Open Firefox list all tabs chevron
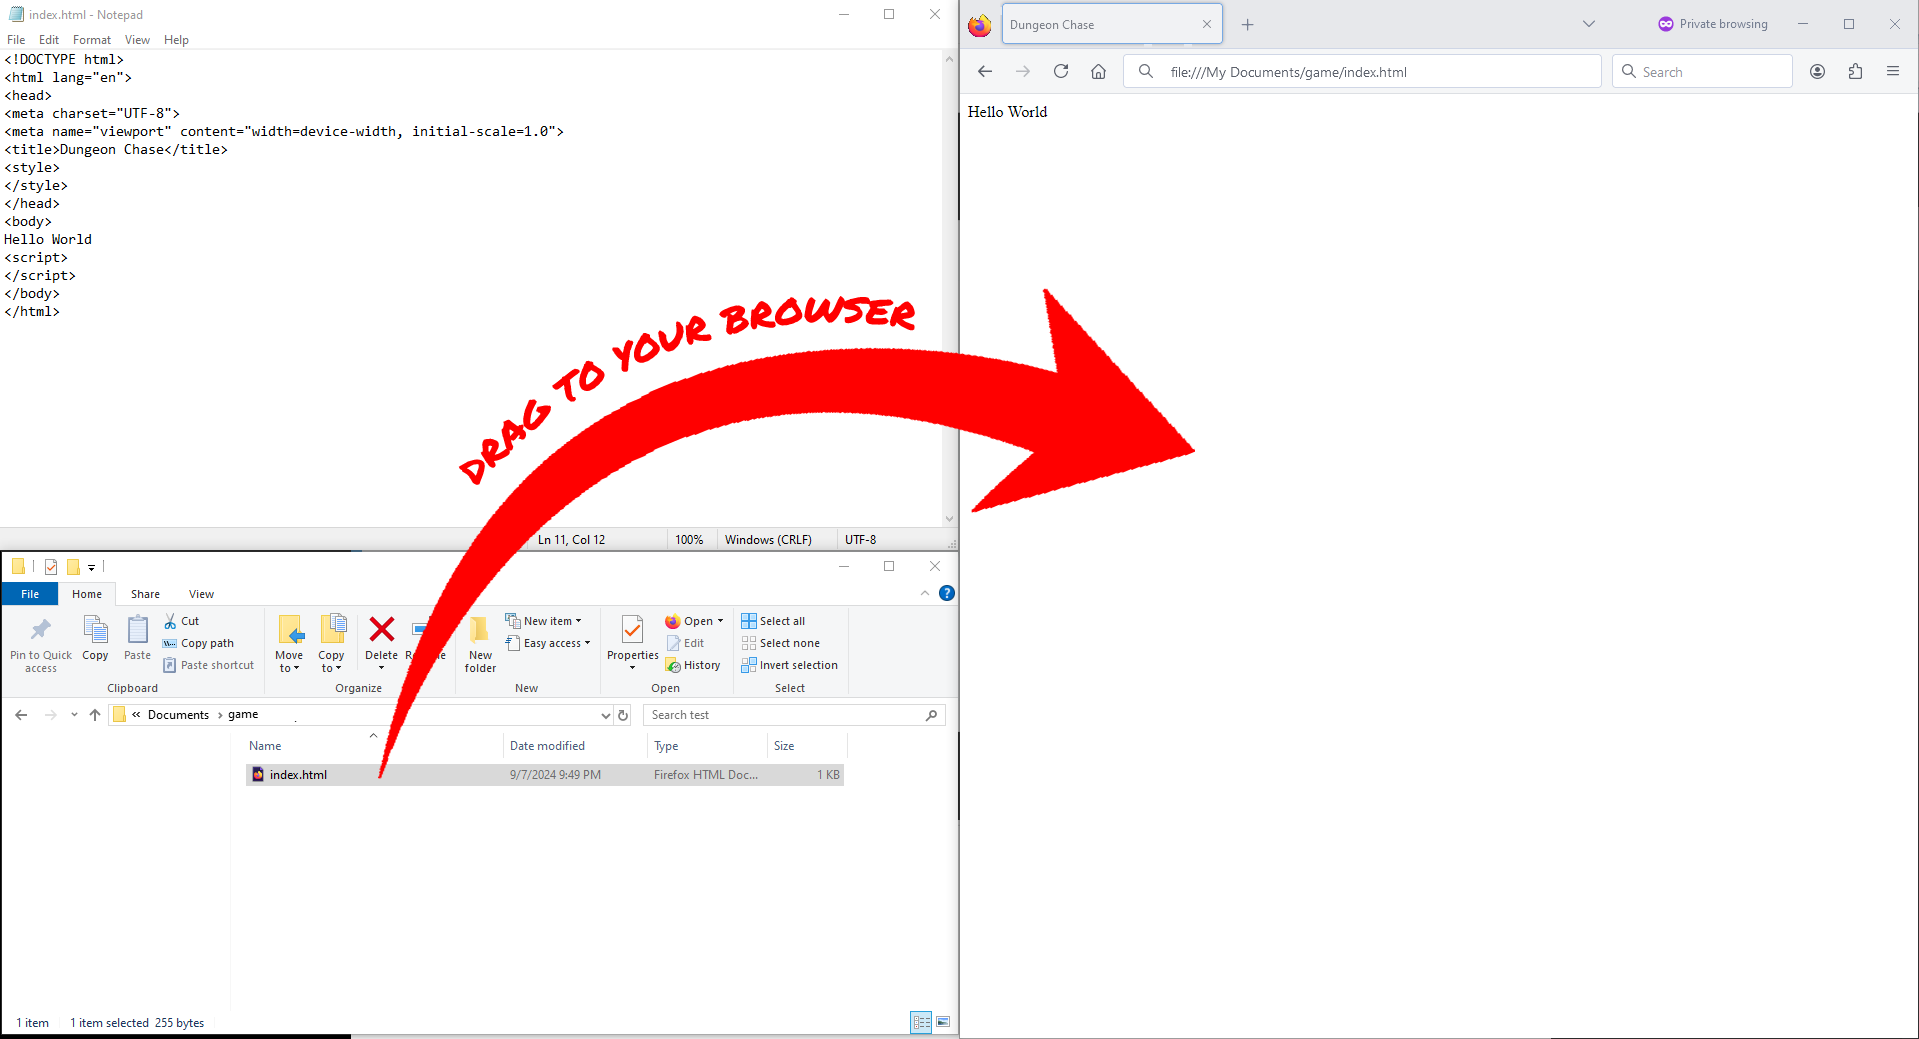The width and height of the screenshot is (1919, 1039). tap(1589, 24)
